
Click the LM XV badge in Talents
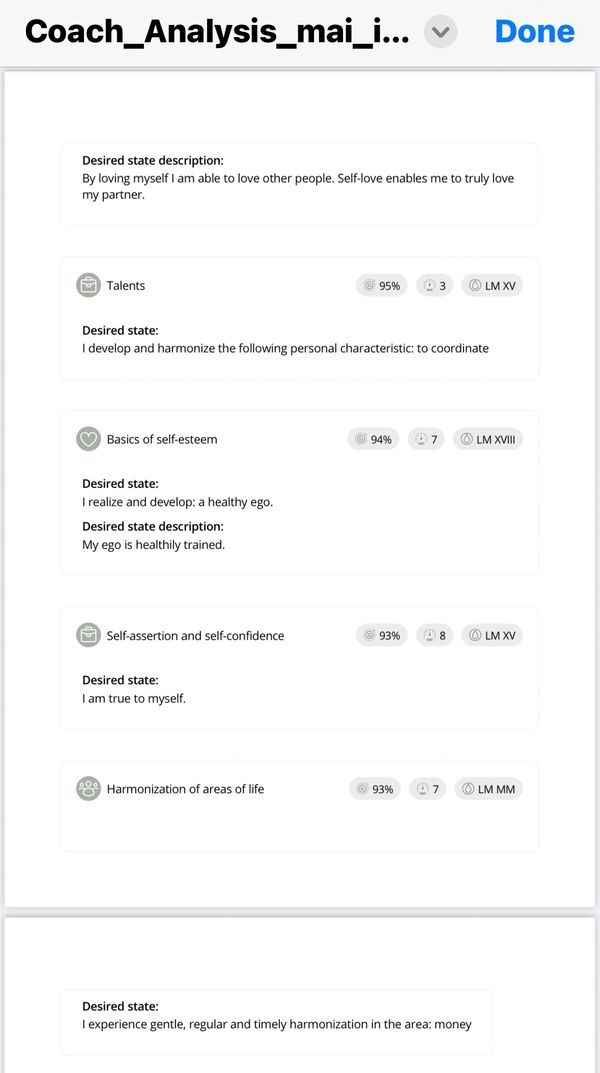click(492, 286)
